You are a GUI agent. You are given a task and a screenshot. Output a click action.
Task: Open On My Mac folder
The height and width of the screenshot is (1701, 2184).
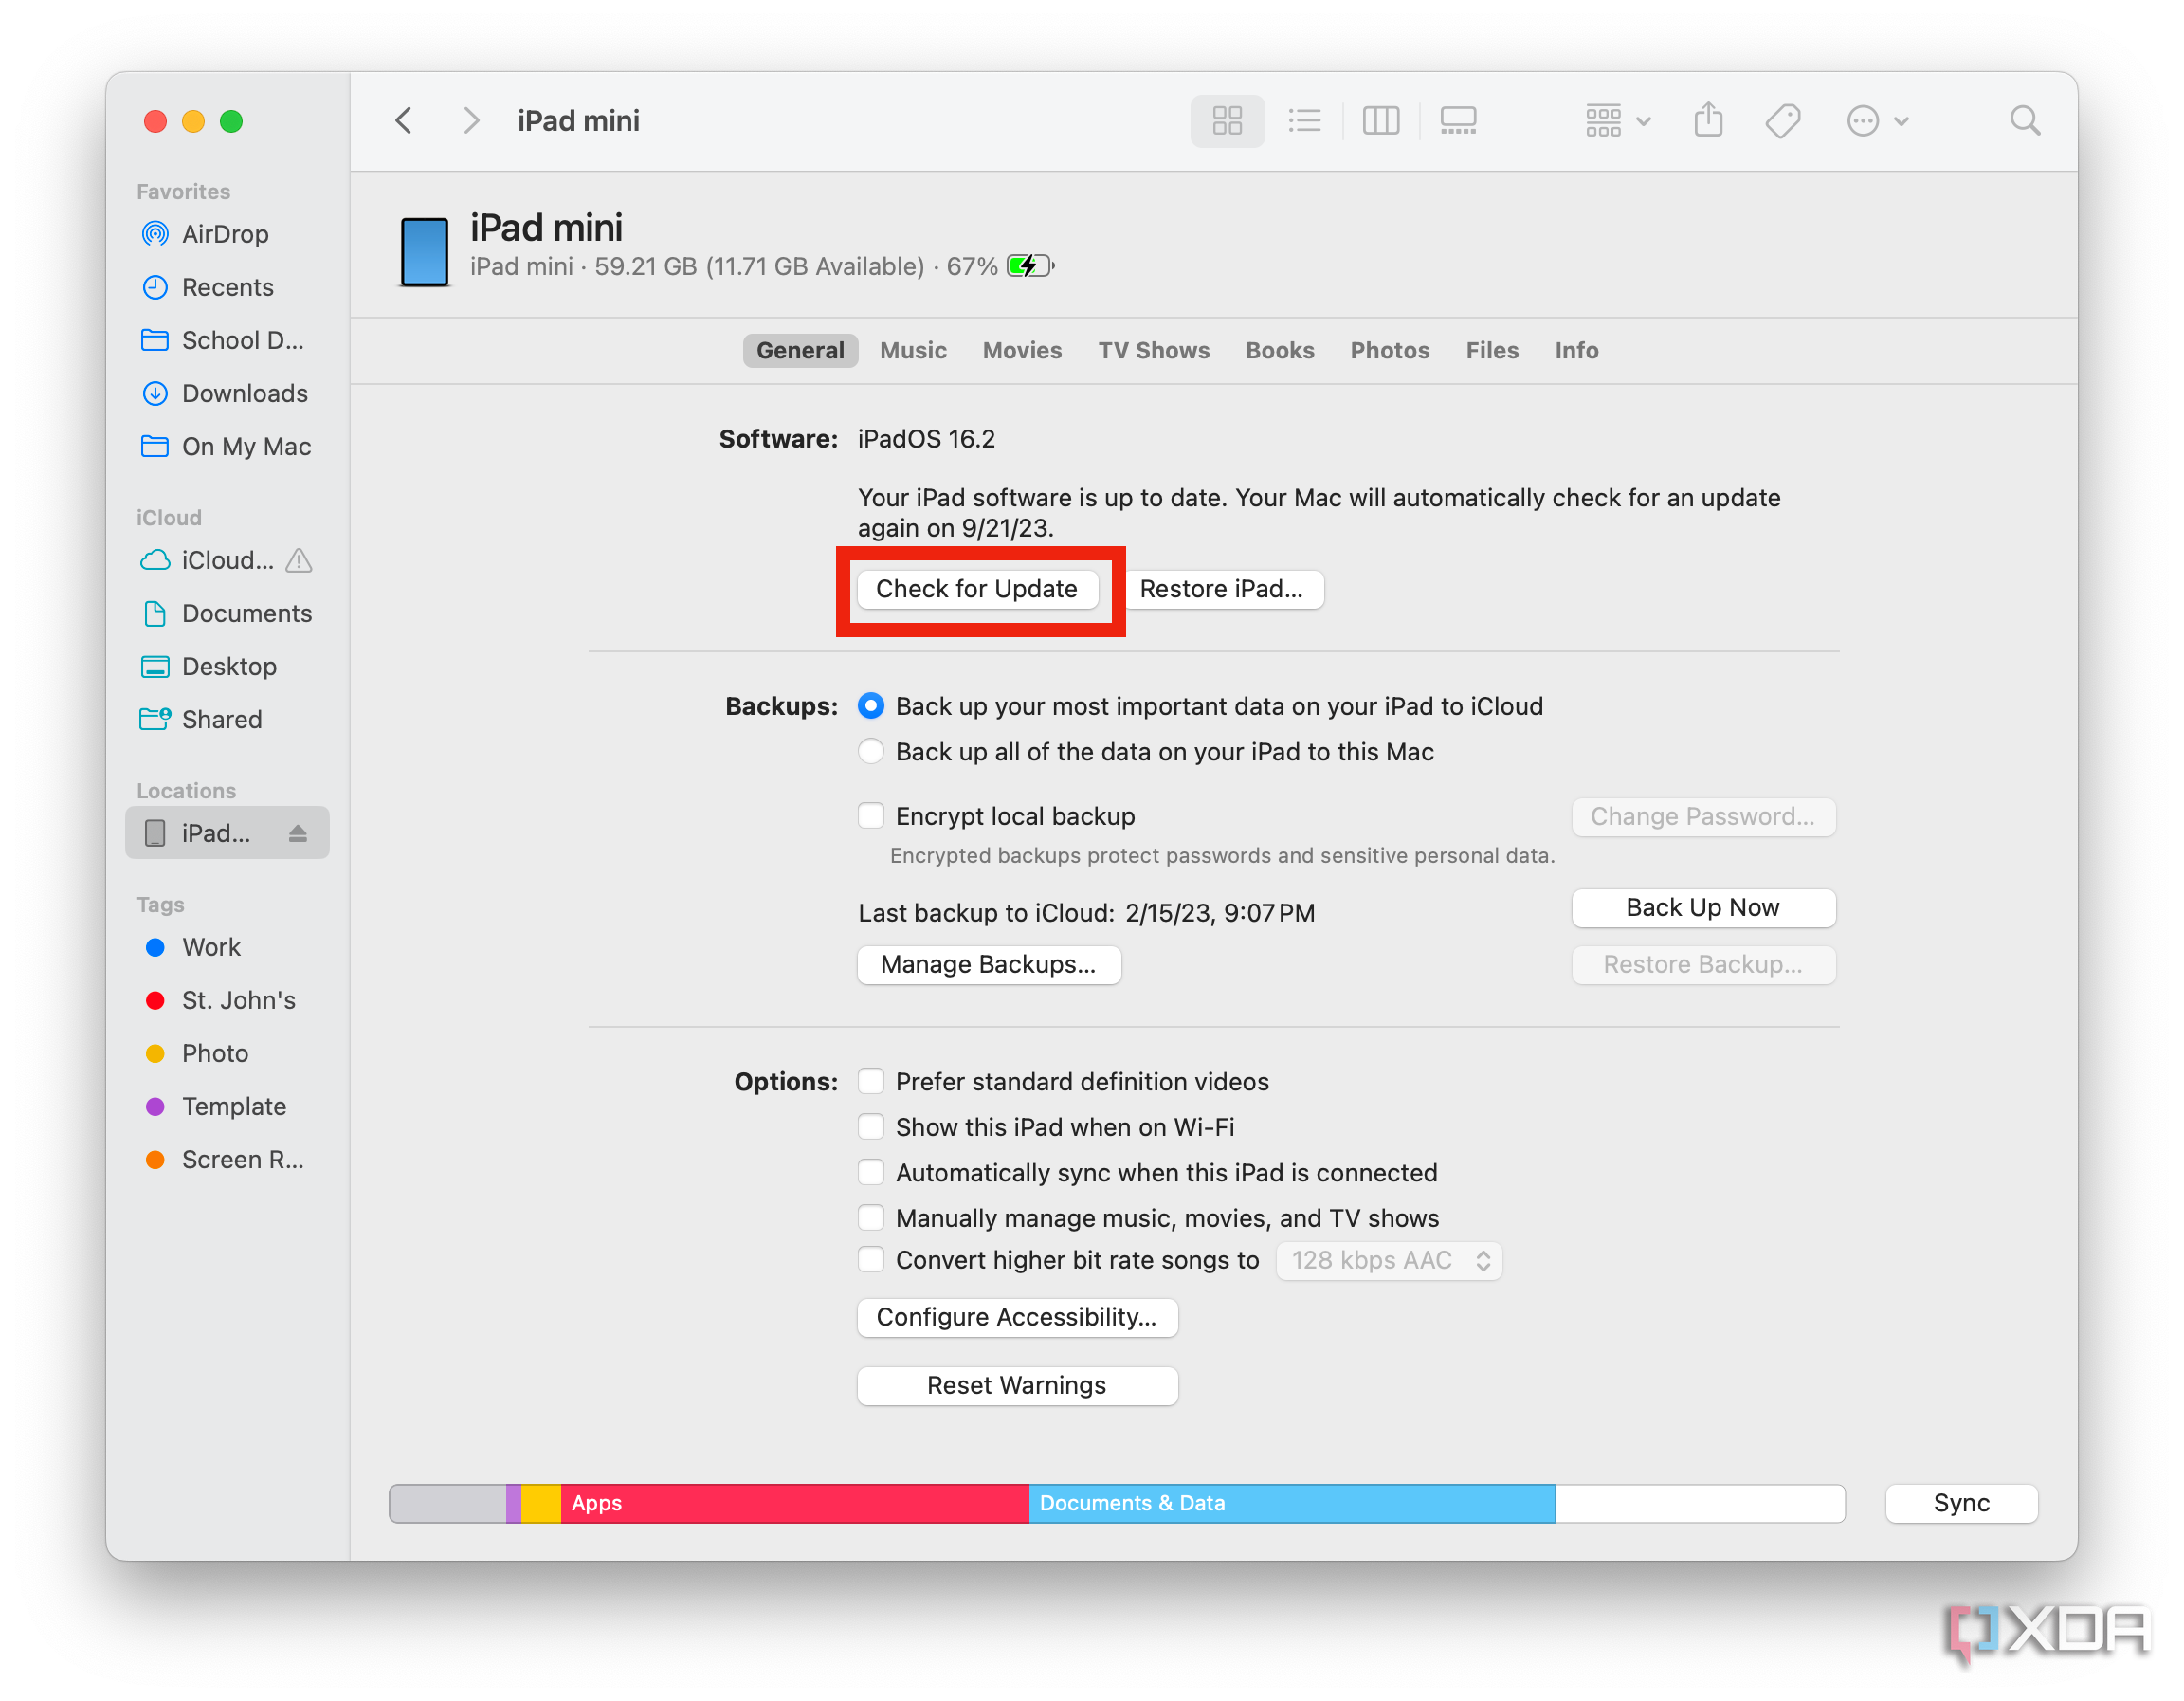click(226, 446)
